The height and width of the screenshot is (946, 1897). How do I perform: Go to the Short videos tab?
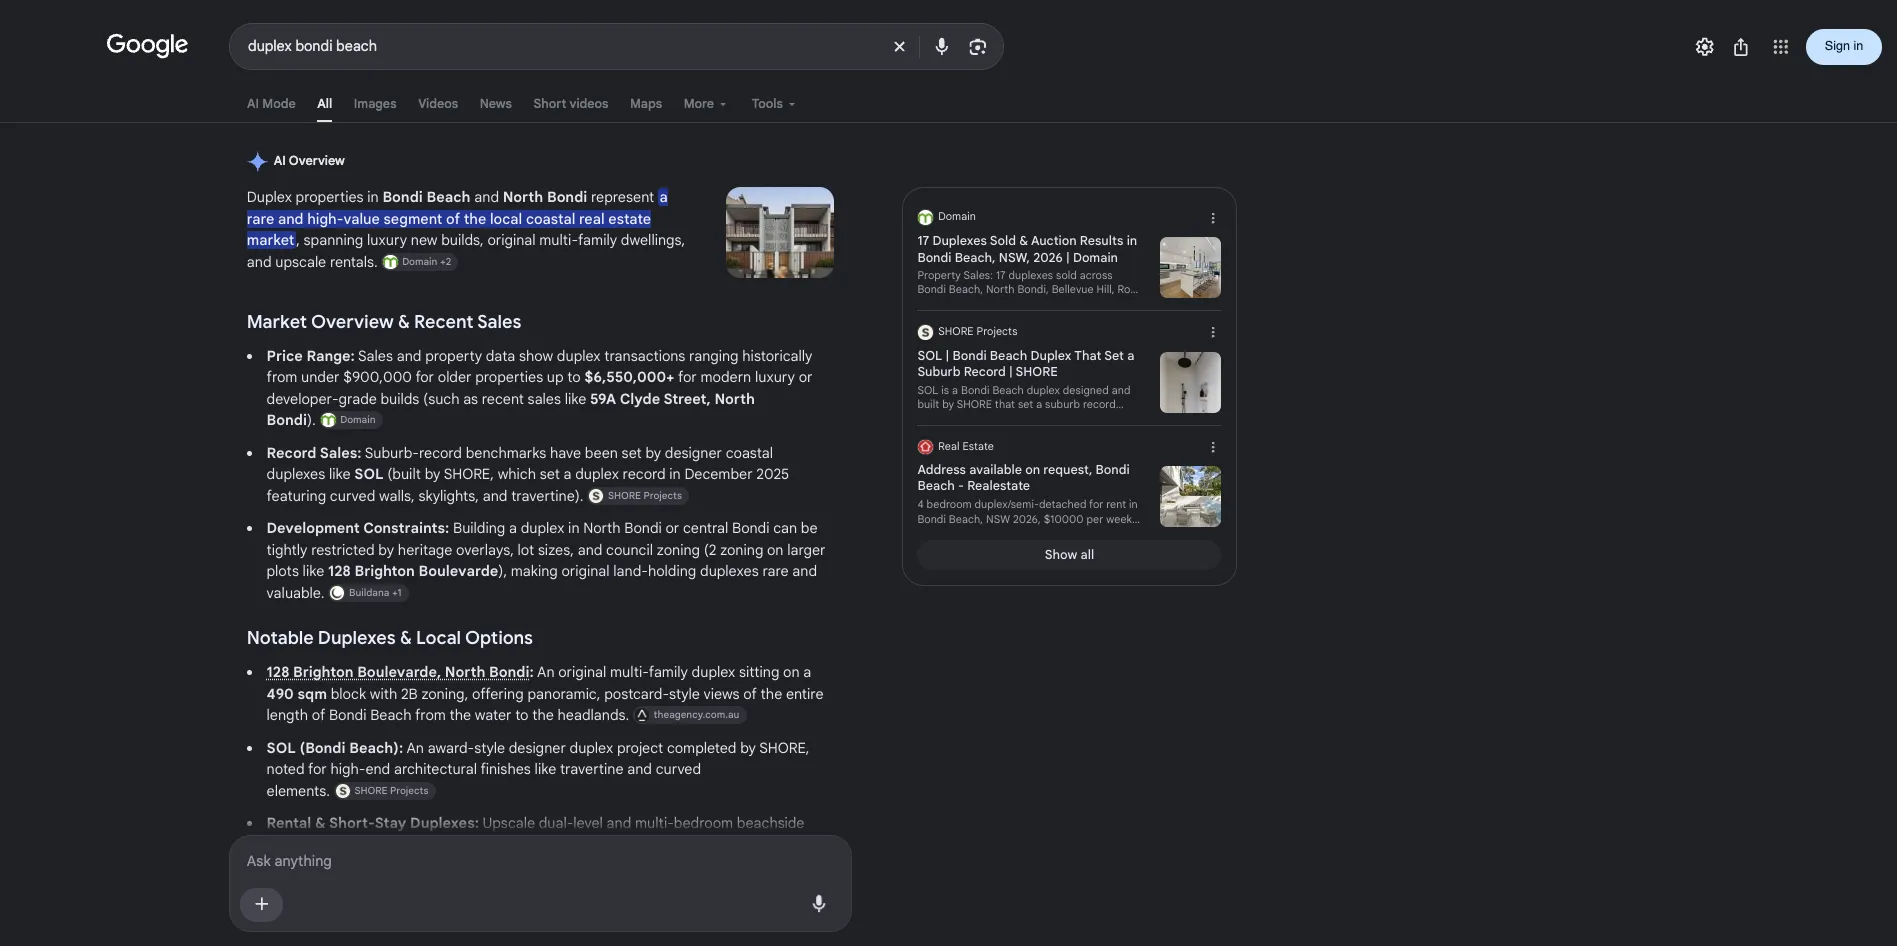(x=570, y=104)
